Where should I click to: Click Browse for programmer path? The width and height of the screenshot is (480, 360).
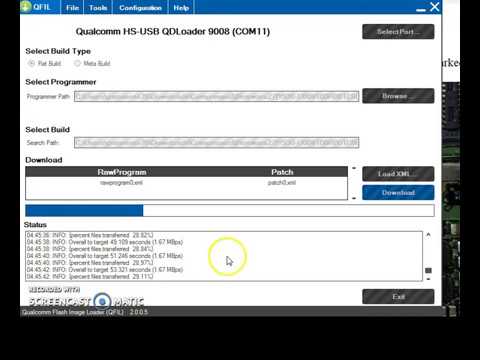coord(398,96)
